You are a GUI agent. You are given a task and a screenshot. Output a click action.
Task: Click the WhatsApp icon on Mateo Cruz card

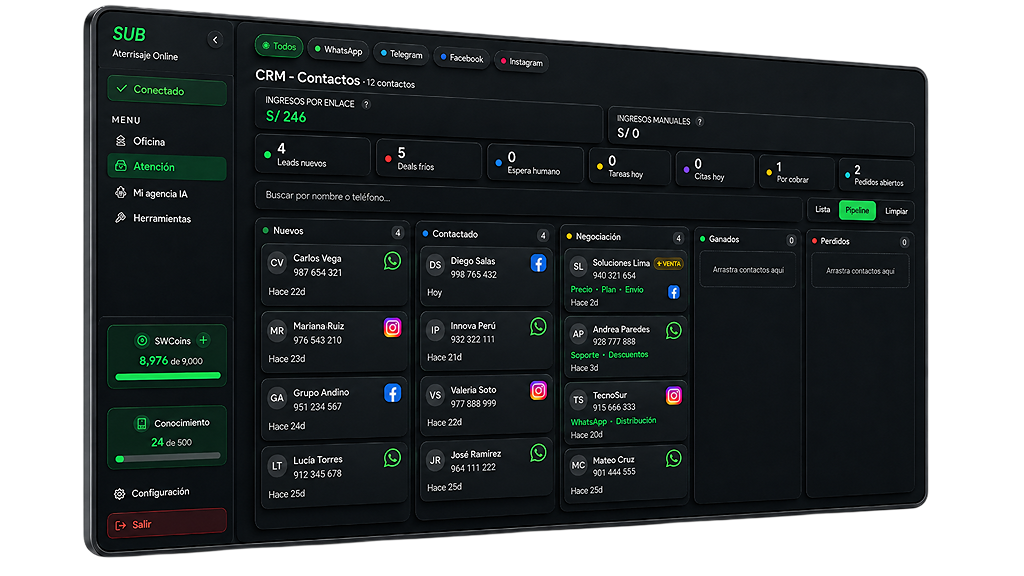pyautogui.click(x=673, y=458)
